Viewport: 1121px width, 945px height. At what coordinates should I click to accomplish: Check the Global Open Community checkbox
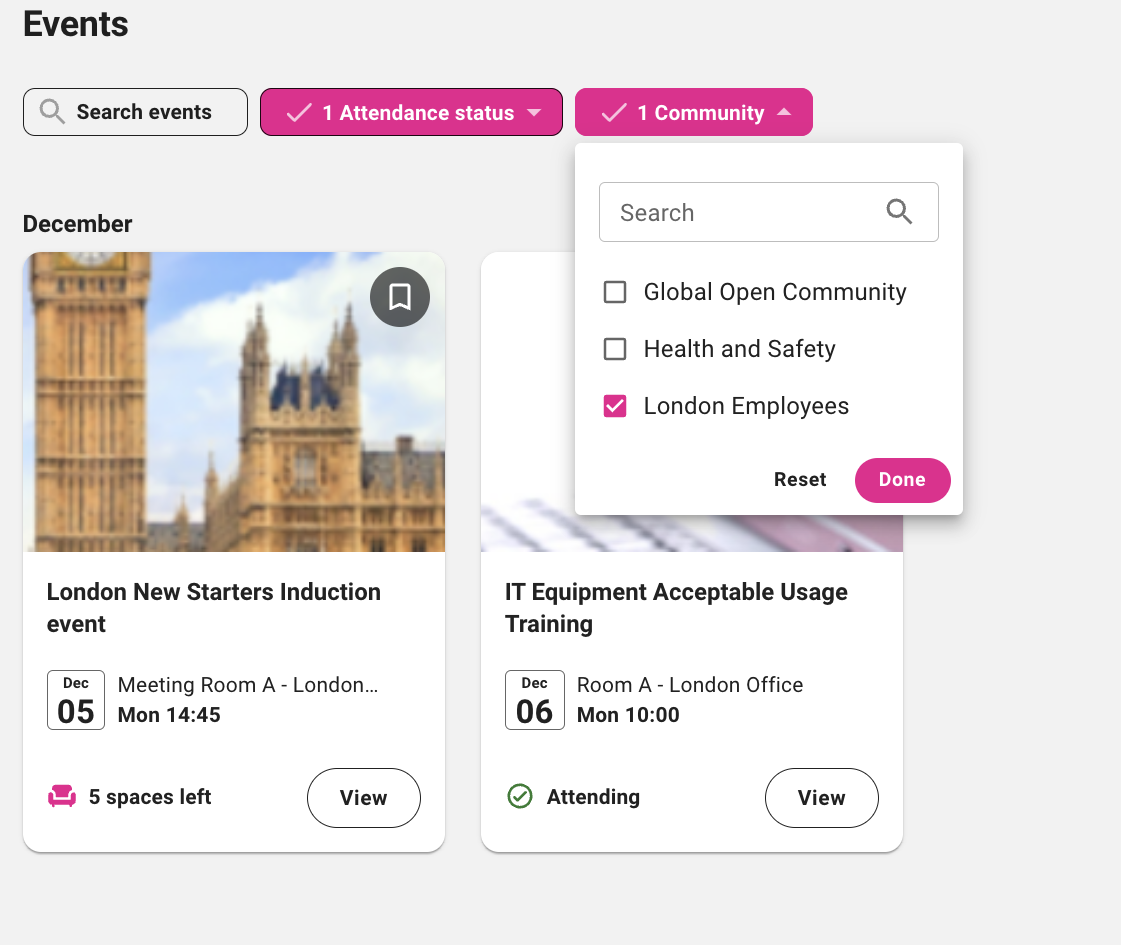[615, 292]
